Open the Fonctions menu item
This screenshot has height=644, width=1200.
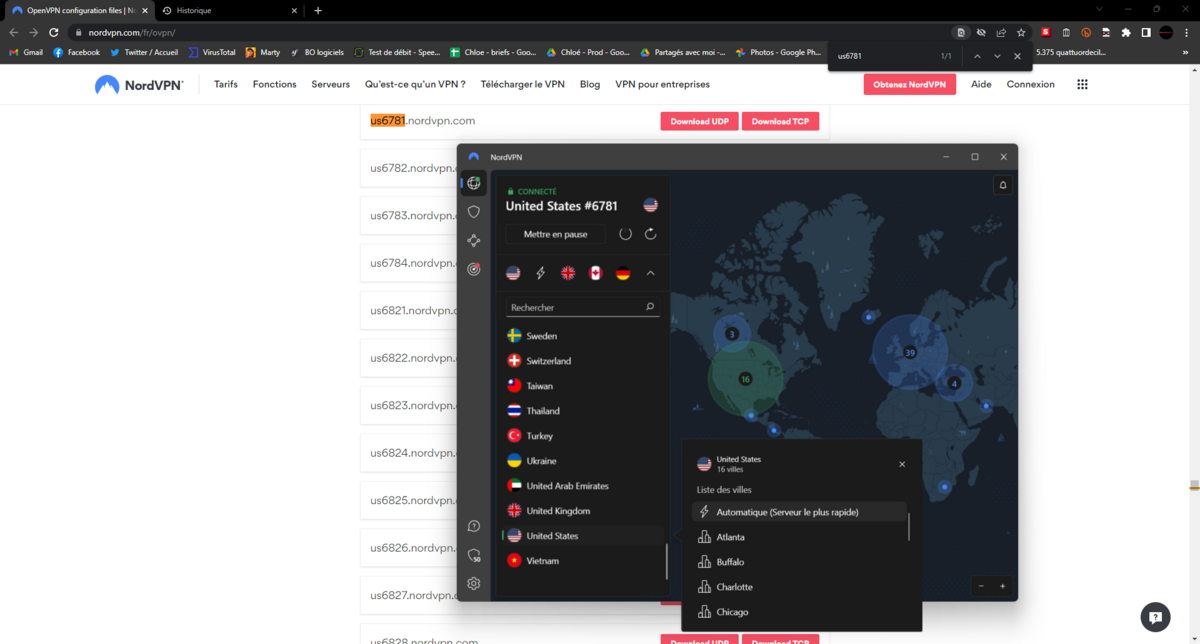275,84
